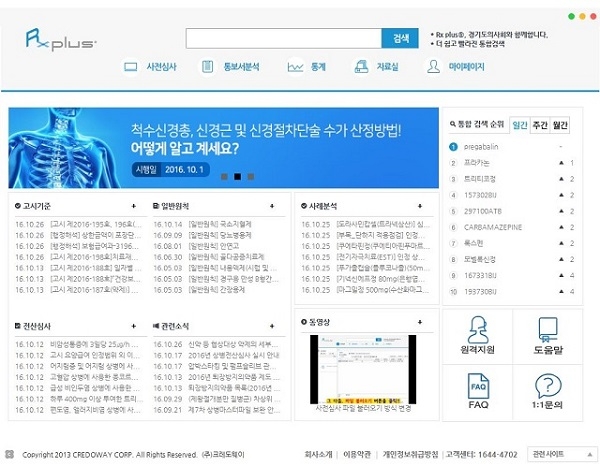This screenshot has height=466, width=600.
Task: Play the 사전심사 tutorial video thumbnail
Action: tap(363, 369)
